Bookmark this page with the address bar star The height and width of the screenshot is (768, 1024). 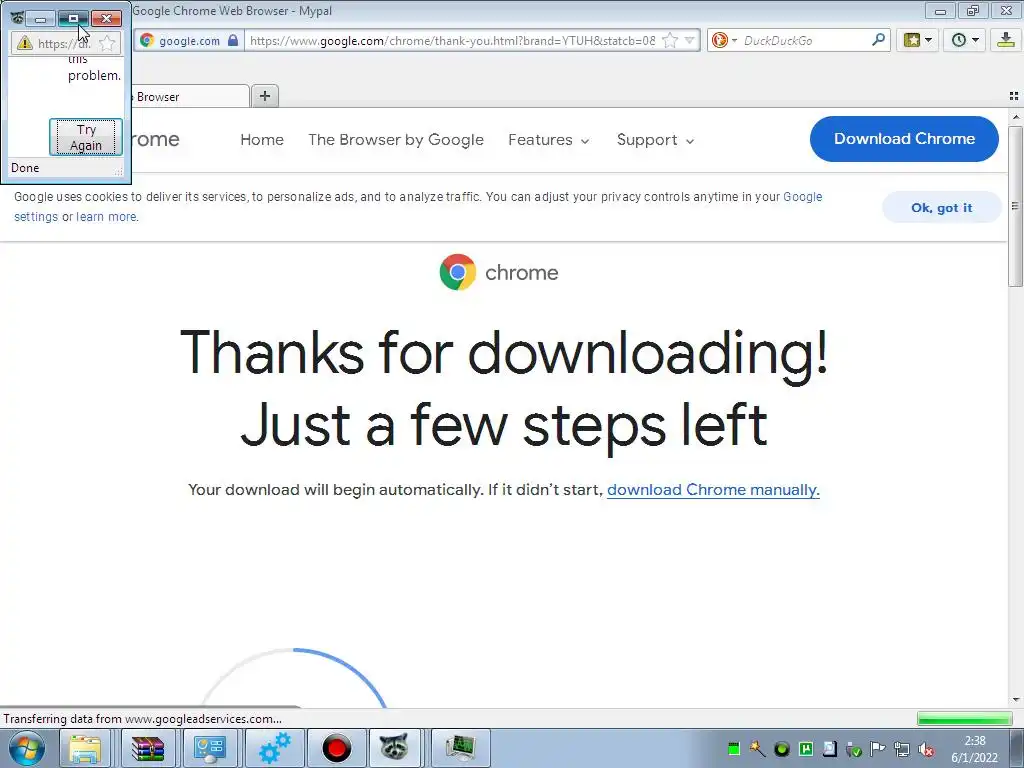click(x=669, y=40)
